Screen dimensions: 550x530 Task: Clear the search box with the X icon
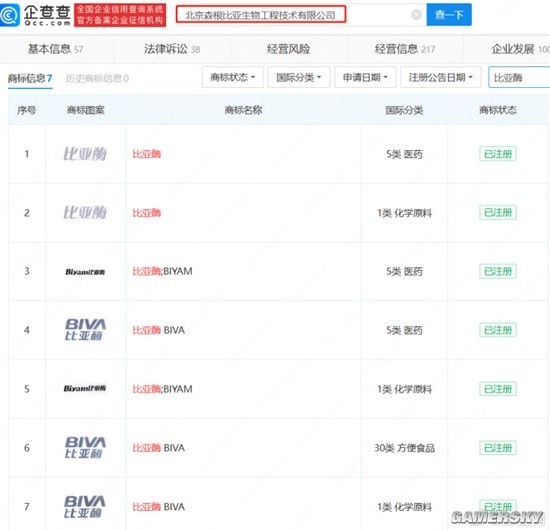click(416, 15)
